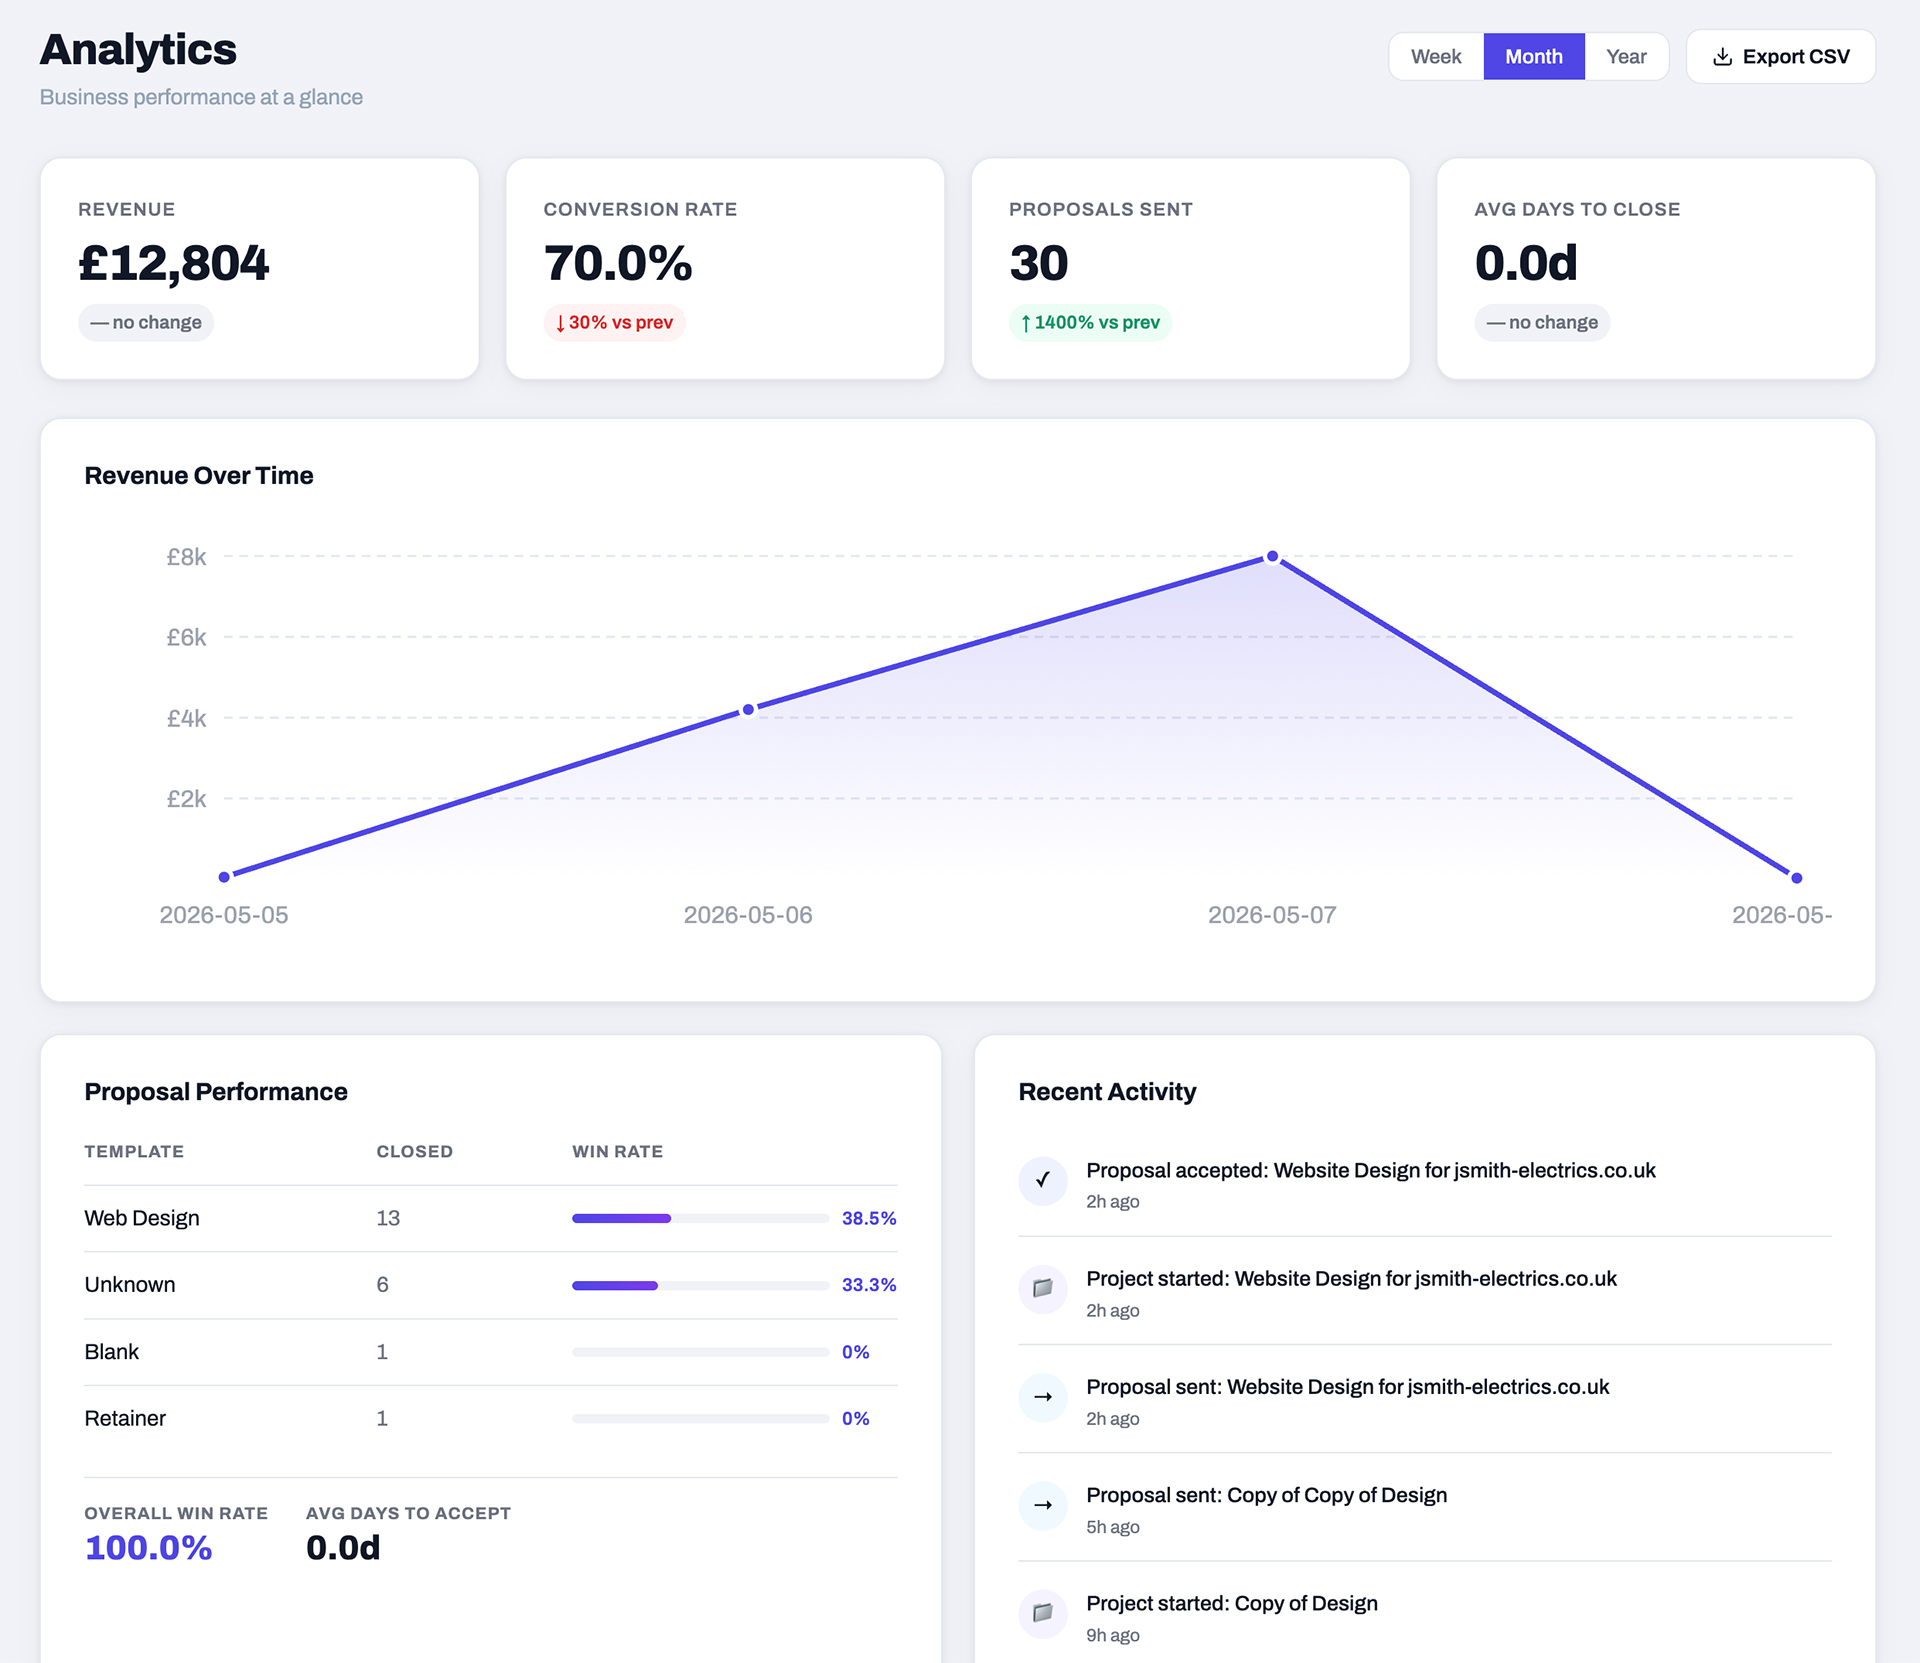Click the 38.5% win rate value
The image size is (1920, 1663).
(869, 1218)
